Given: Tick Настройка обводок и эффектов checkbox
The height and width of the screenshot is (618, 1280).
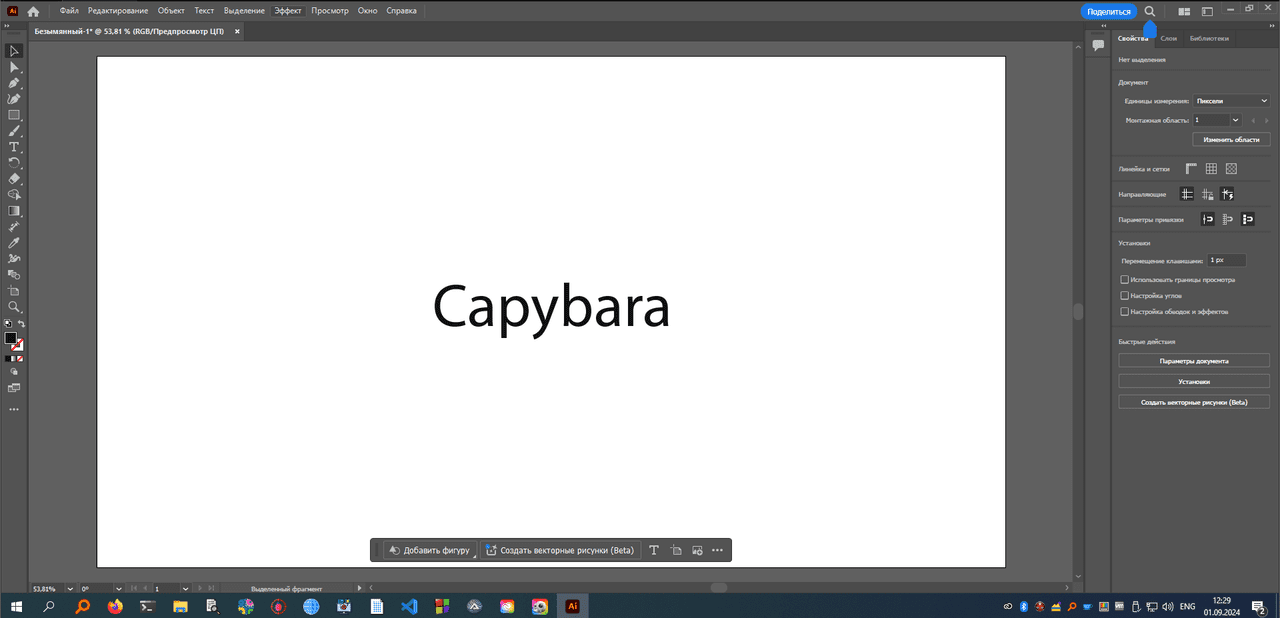Looking at the screenshot, I should point(1125,312).
